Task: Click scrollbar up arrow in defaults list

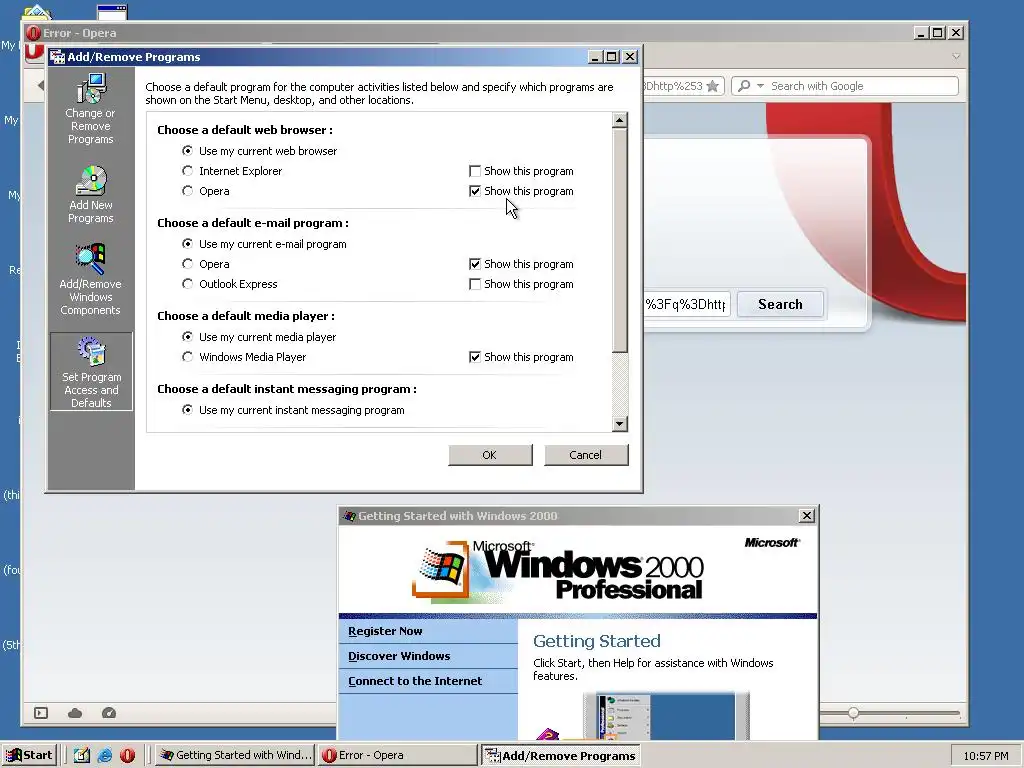Action: (x=620, y=120)
